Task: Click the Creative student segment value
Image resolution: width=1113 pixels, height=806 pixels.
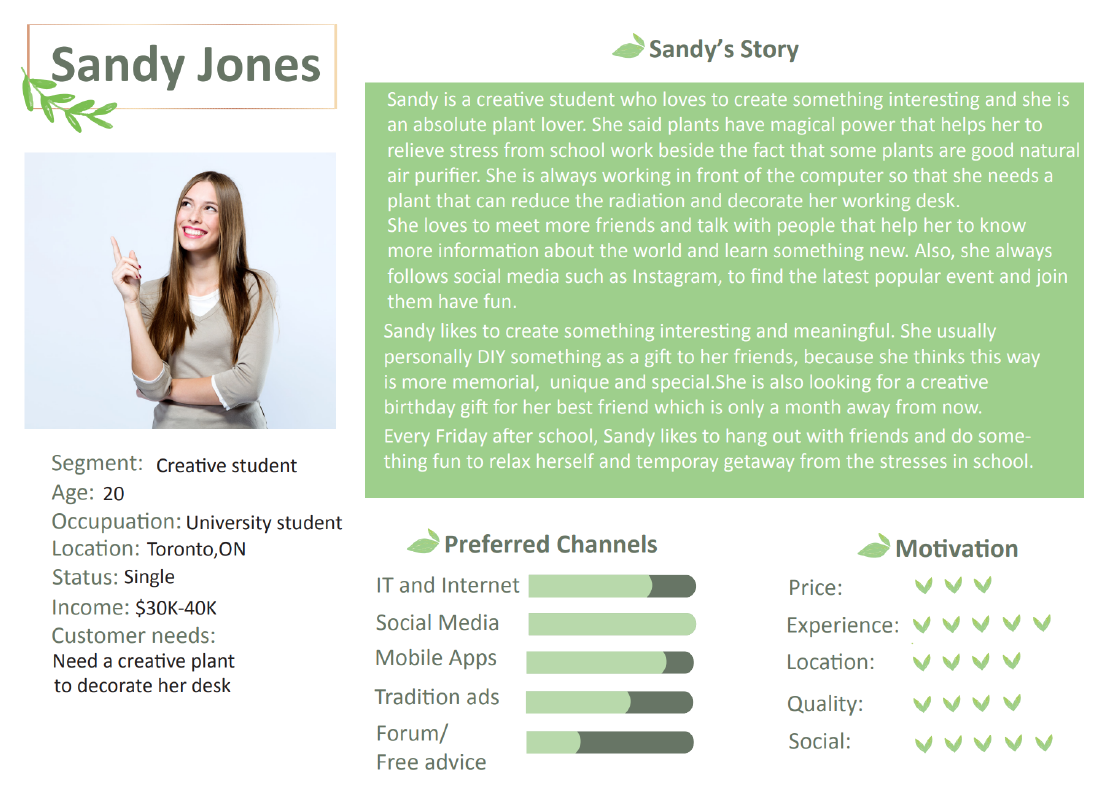Action: (226, 465)
